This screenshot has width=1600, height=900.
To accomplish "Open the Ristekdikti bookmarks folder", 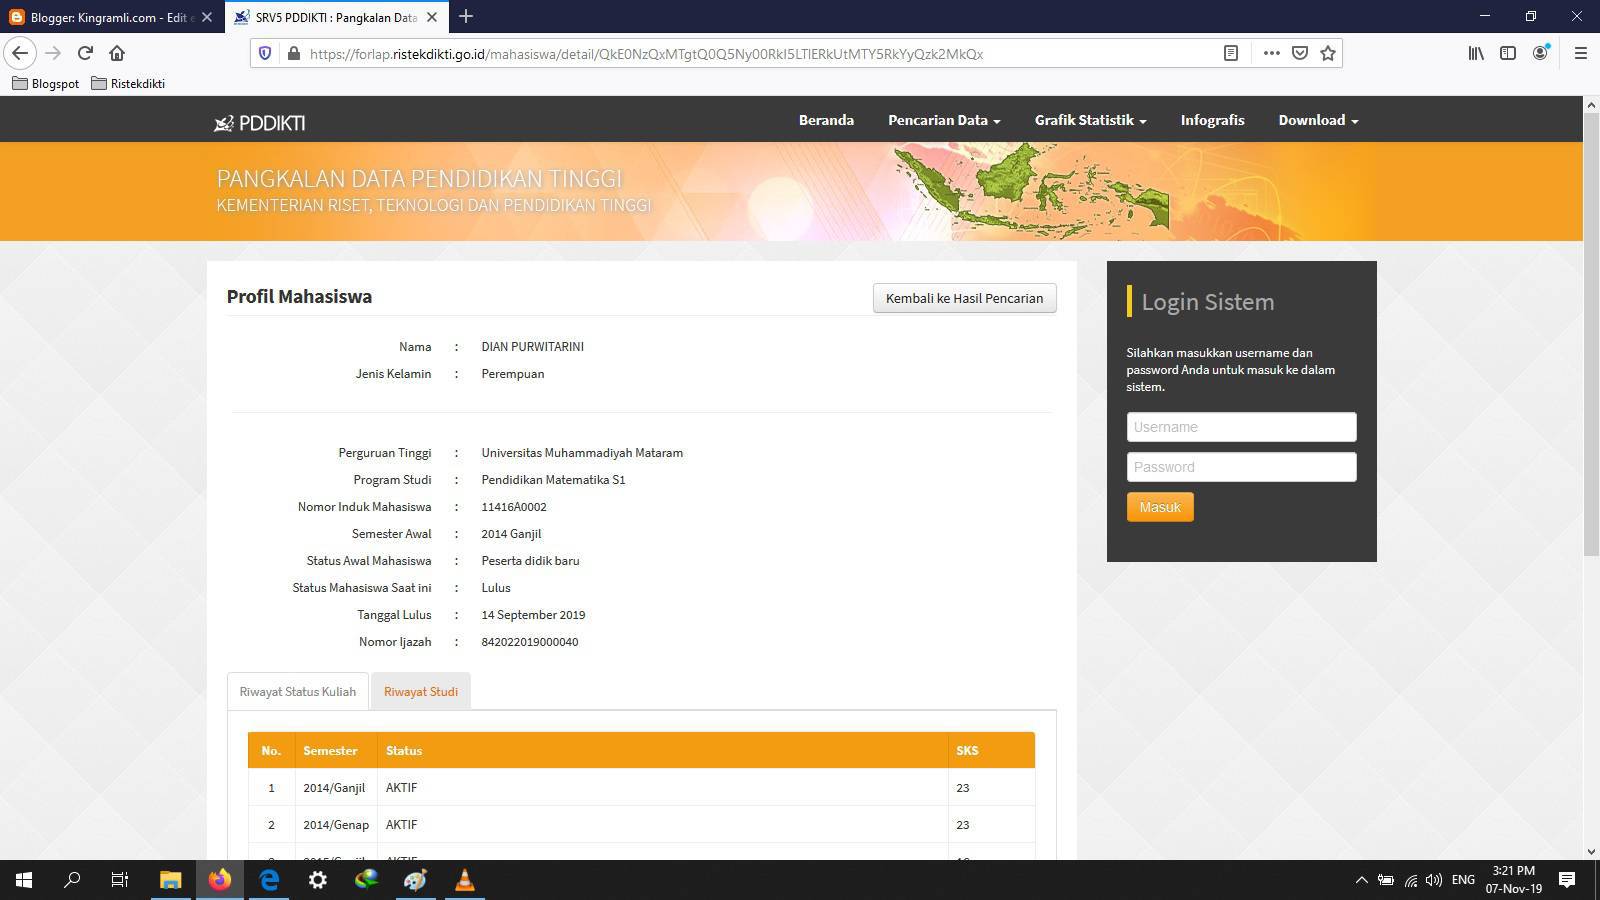I will pos(128,83).
